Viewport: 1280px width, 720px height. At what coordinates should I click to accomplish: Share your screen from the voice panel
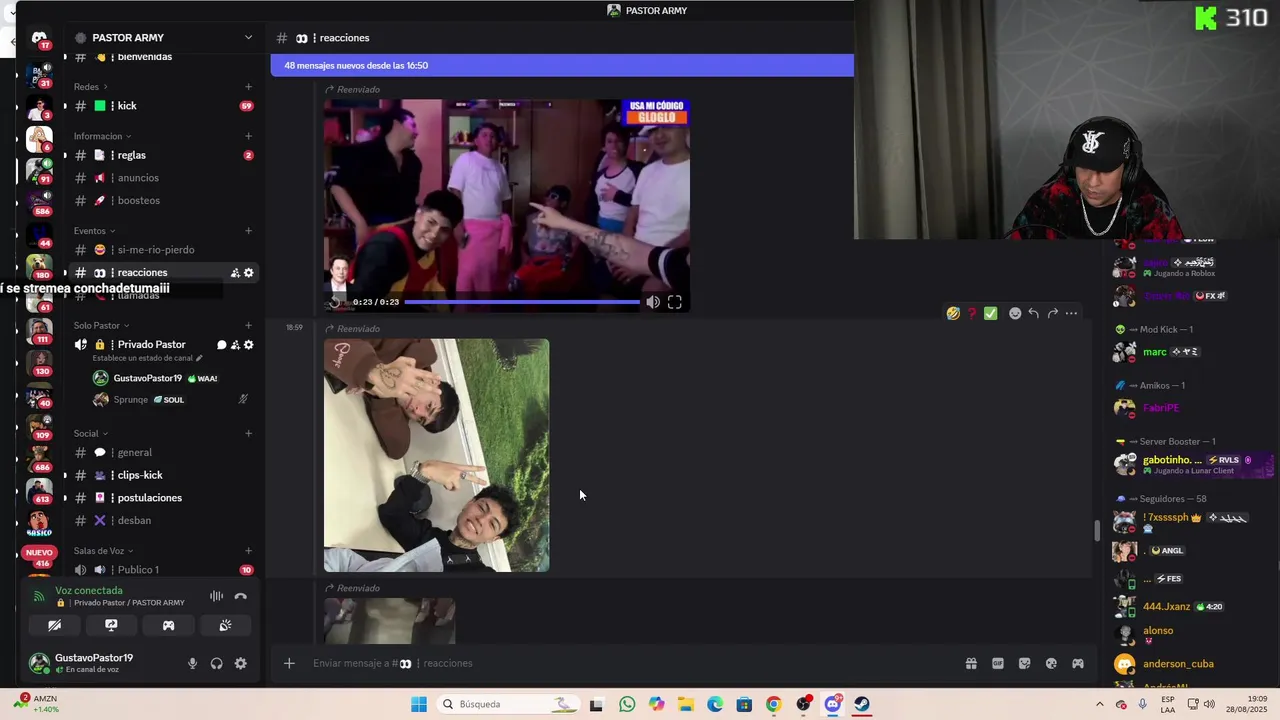click(111, 626)
